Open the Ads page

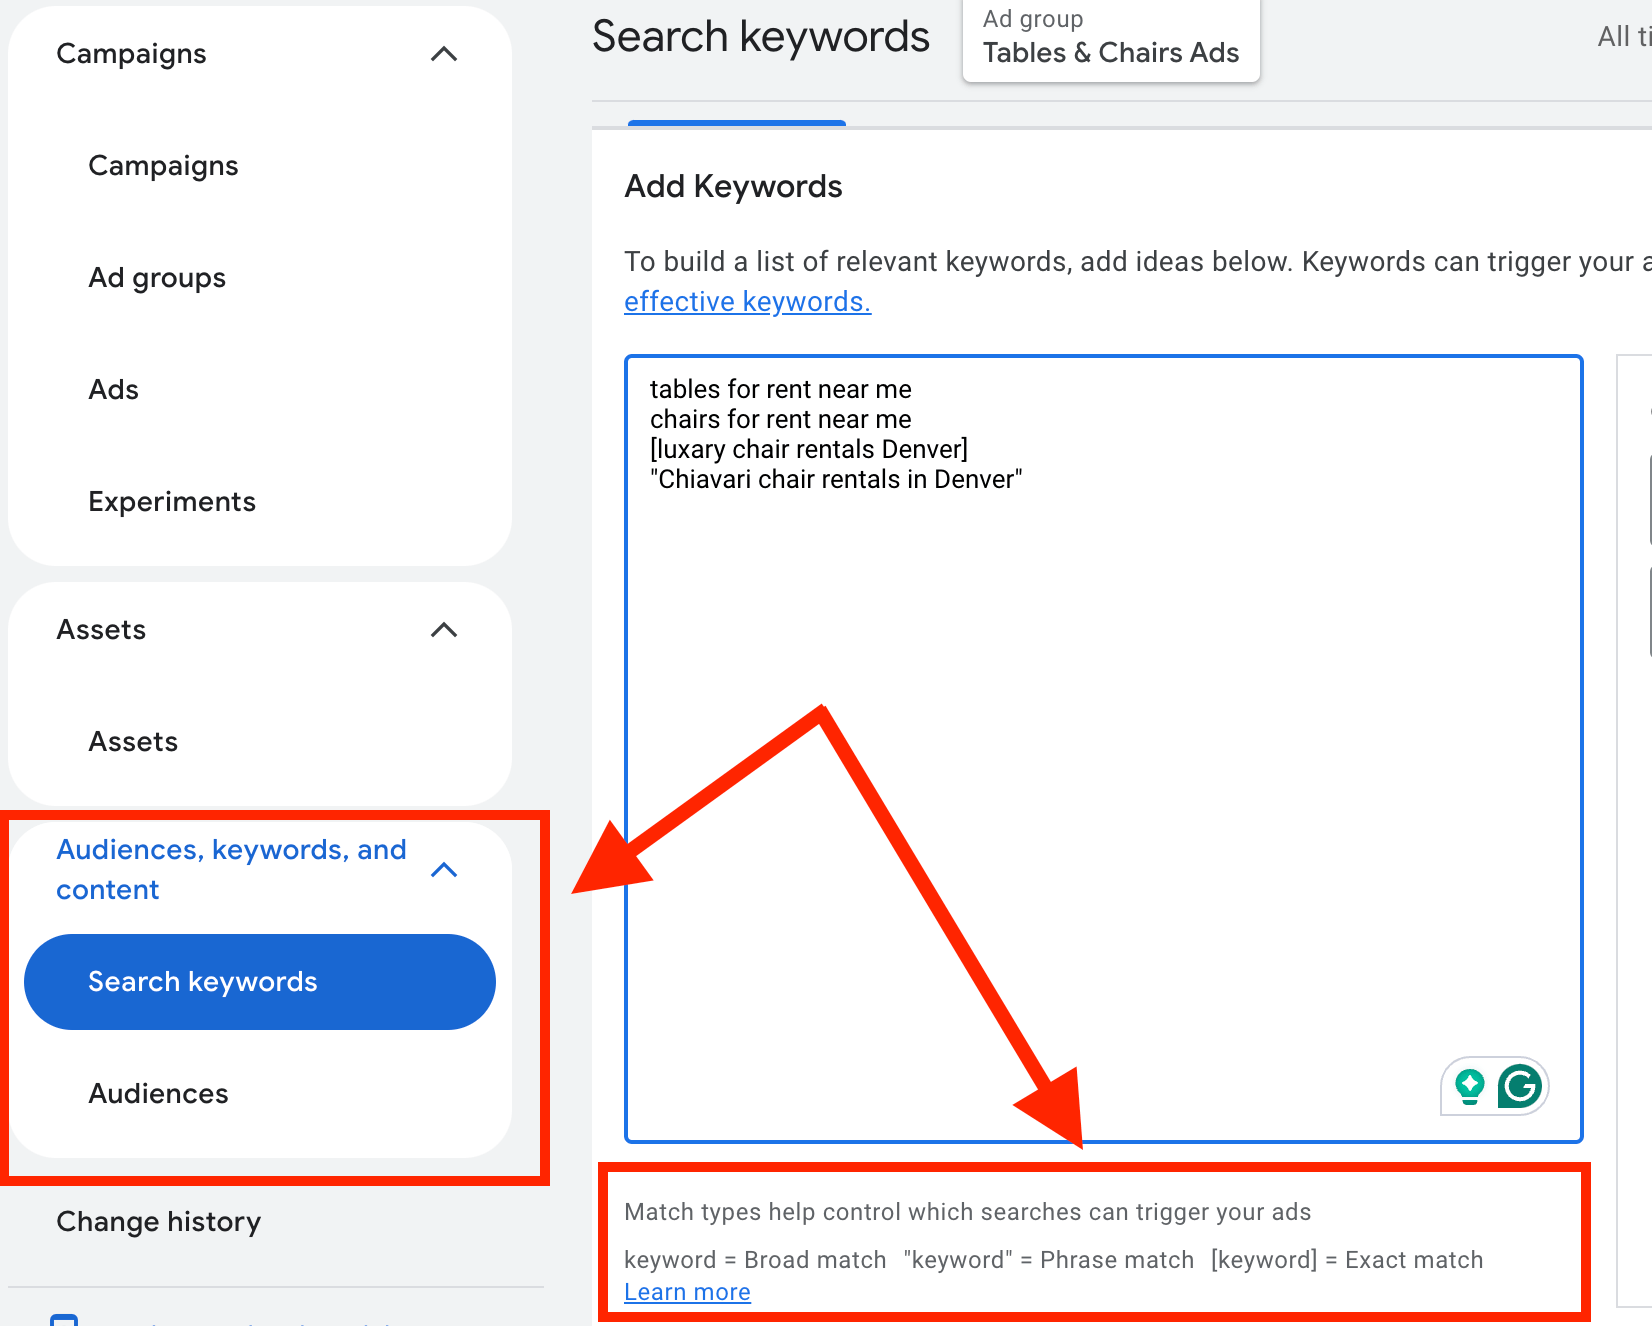pos(113,389)
